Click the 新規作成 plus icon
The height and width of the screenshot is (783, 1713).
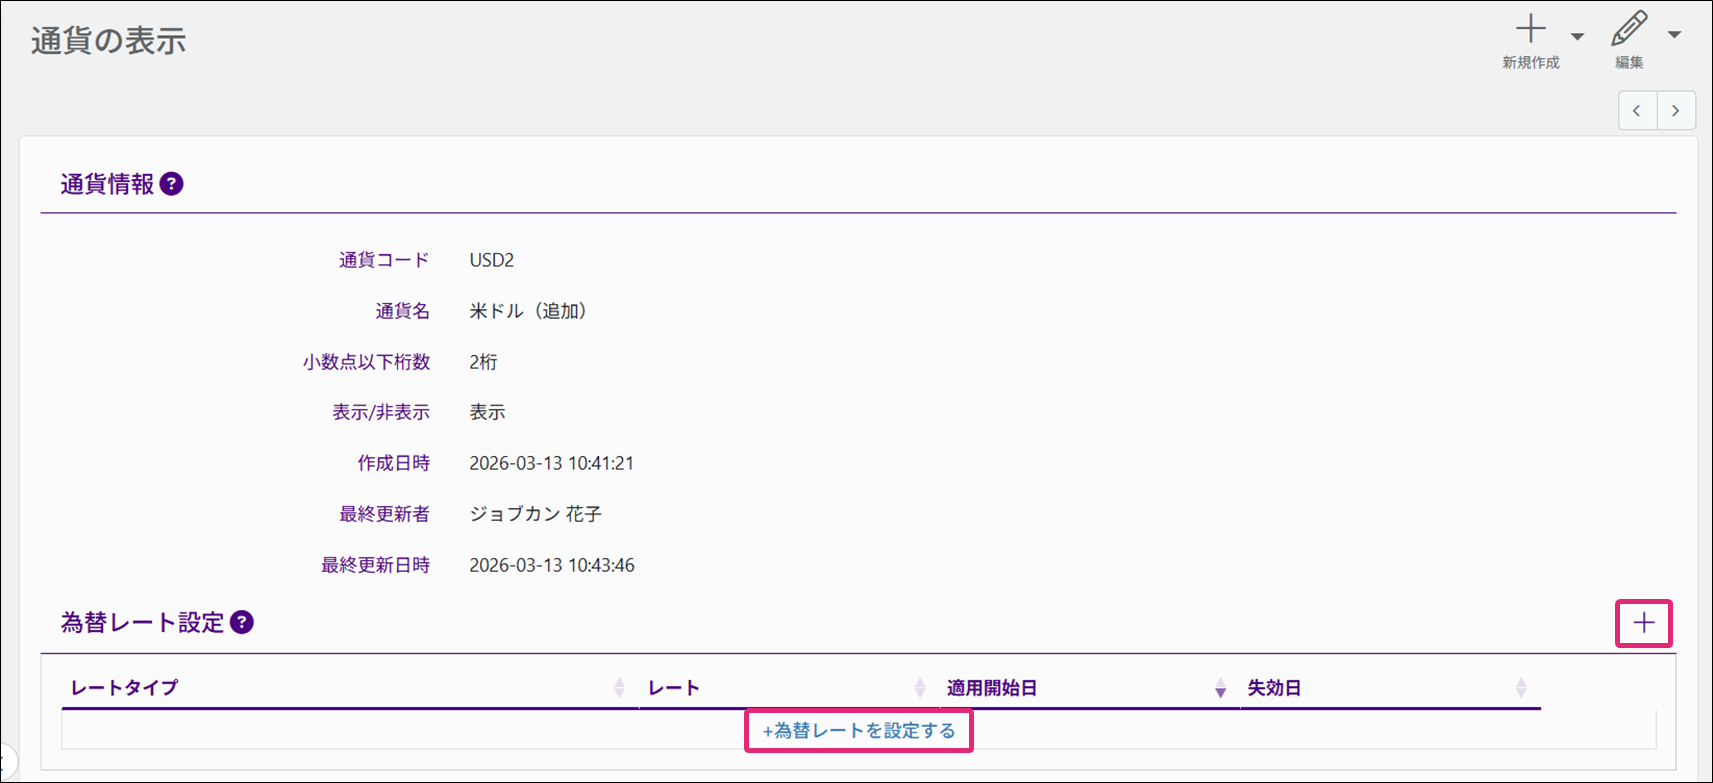click(x=1530, y=30)
